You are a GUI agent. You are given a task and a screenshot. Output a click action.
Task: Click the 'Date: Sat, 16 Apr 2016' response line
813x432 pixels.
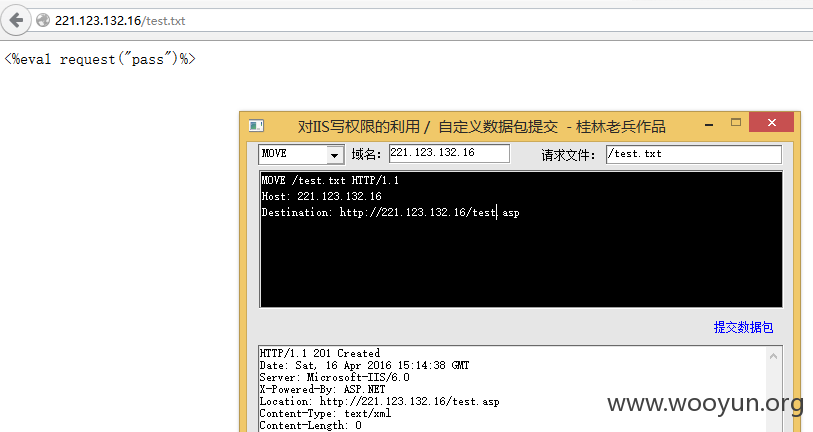point(364,366)
